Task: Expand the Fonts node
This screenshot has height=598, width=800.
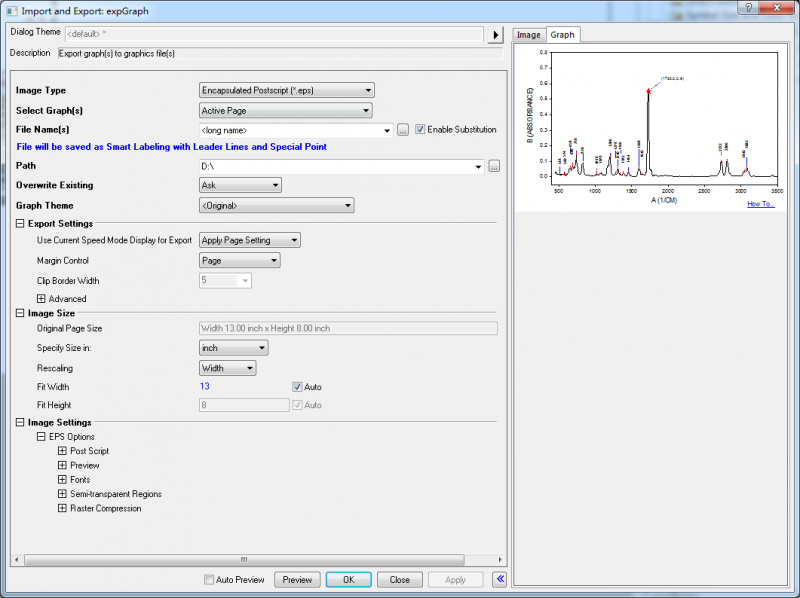Action: [62, 480]
